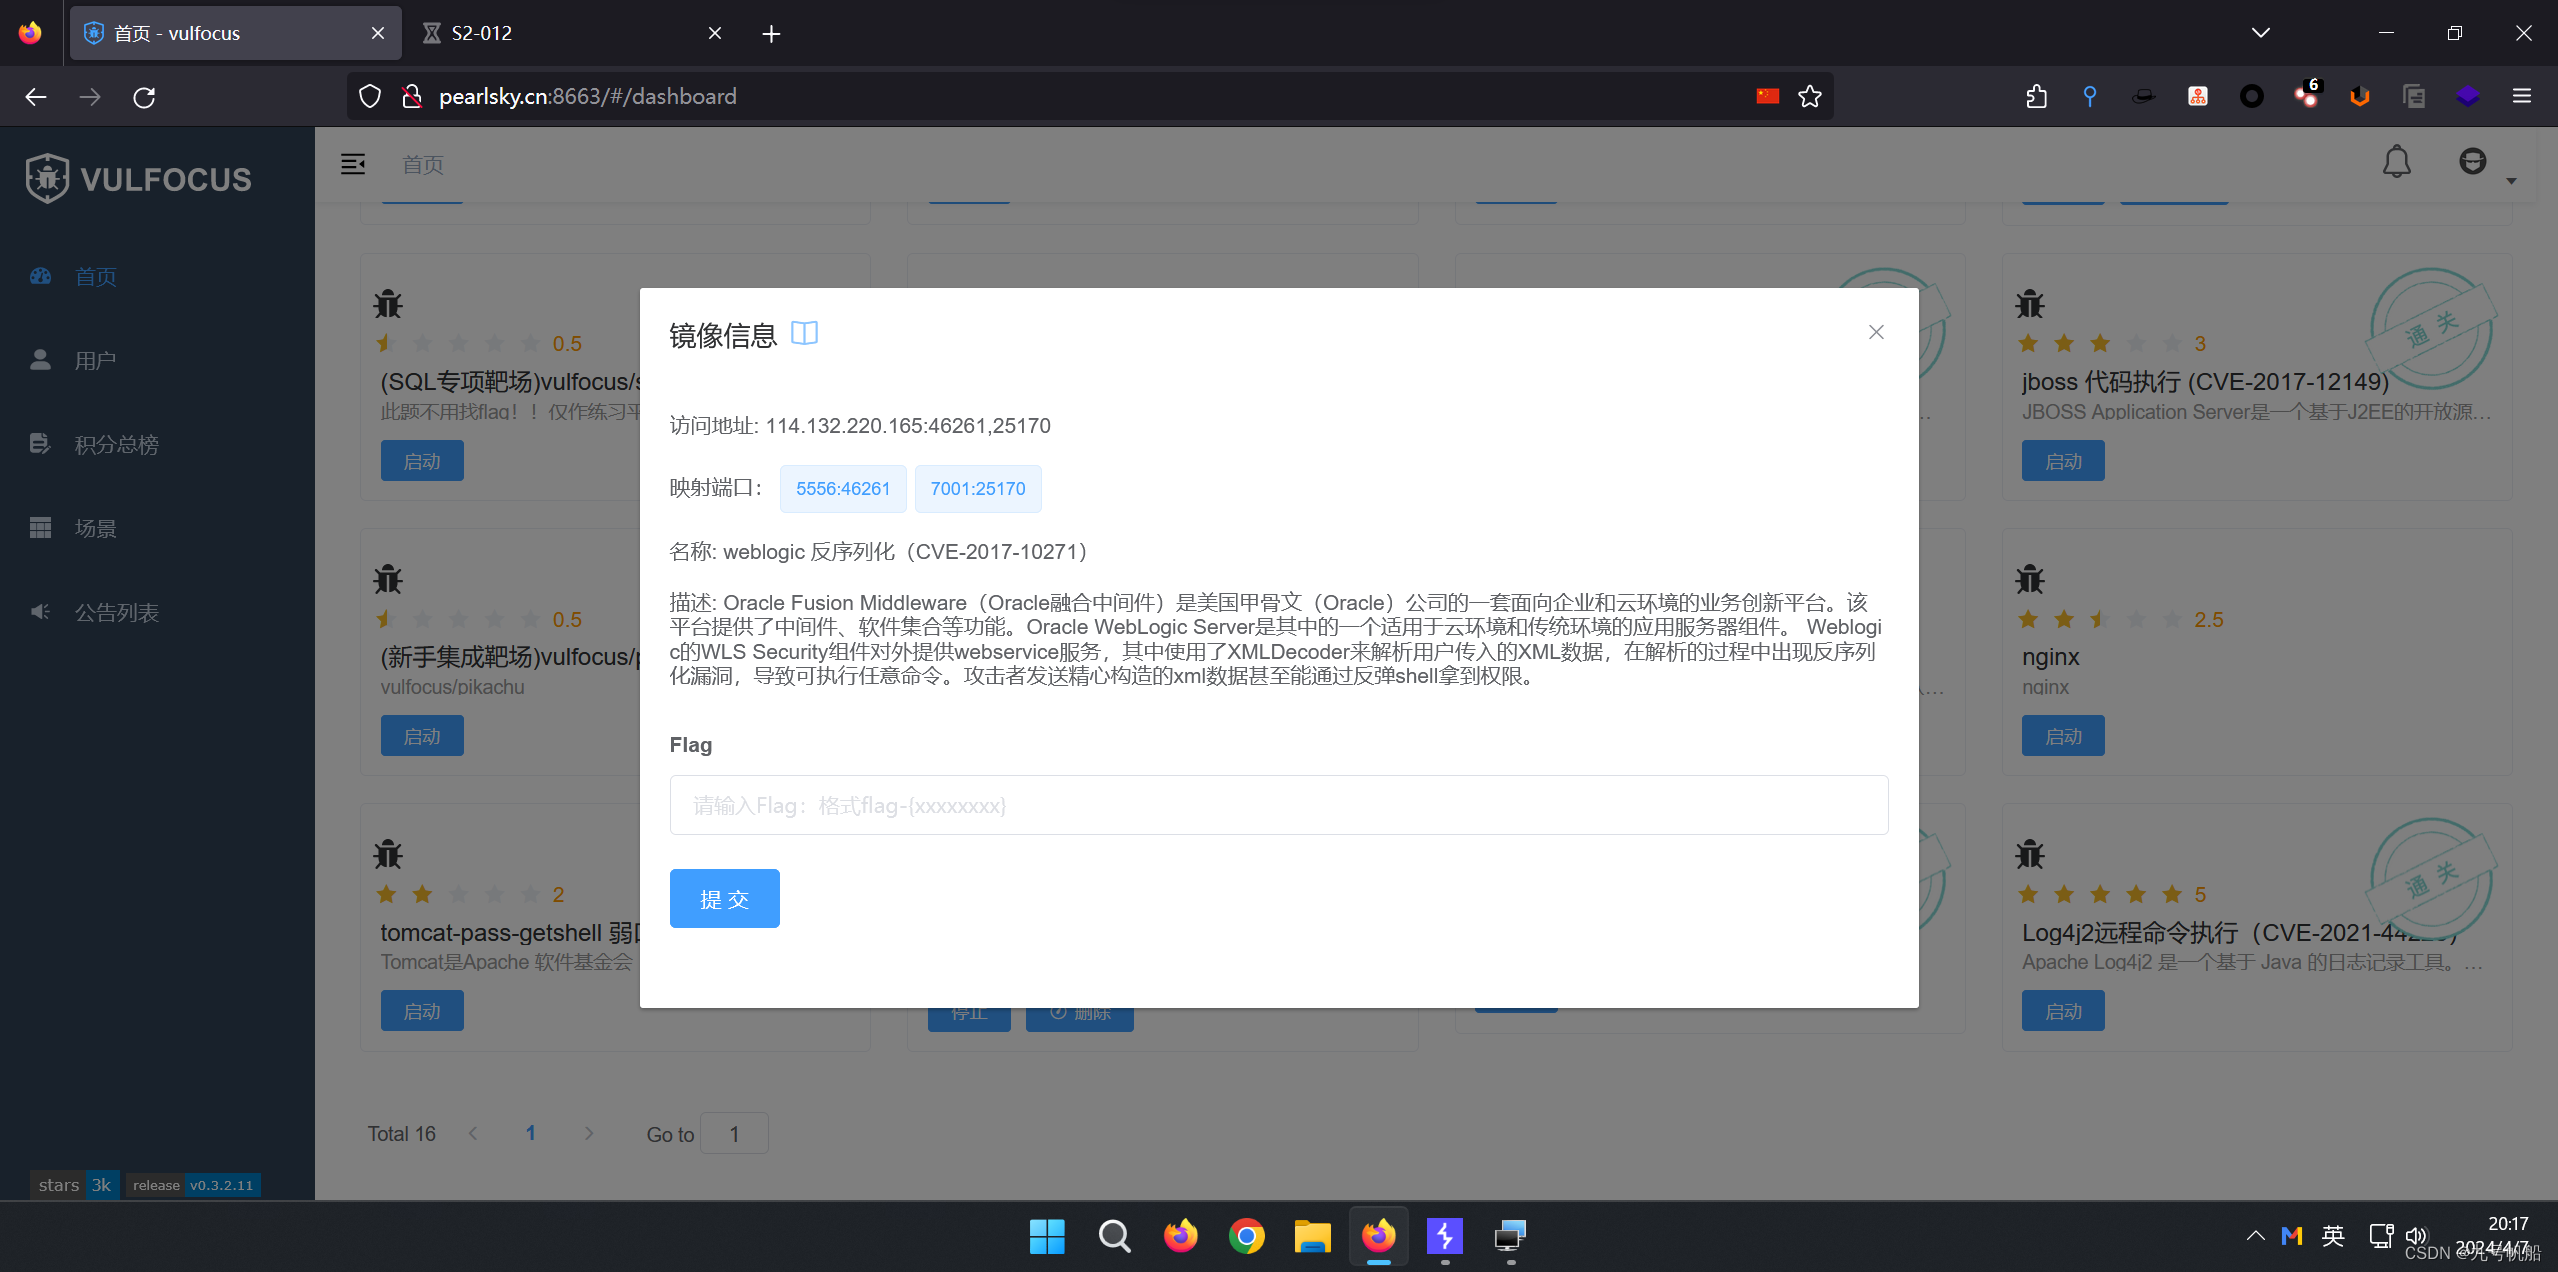Viewport: 2558px width, 1272px height.
Task: Go to the next page arrow in pagination
Action: point(589,1133)
